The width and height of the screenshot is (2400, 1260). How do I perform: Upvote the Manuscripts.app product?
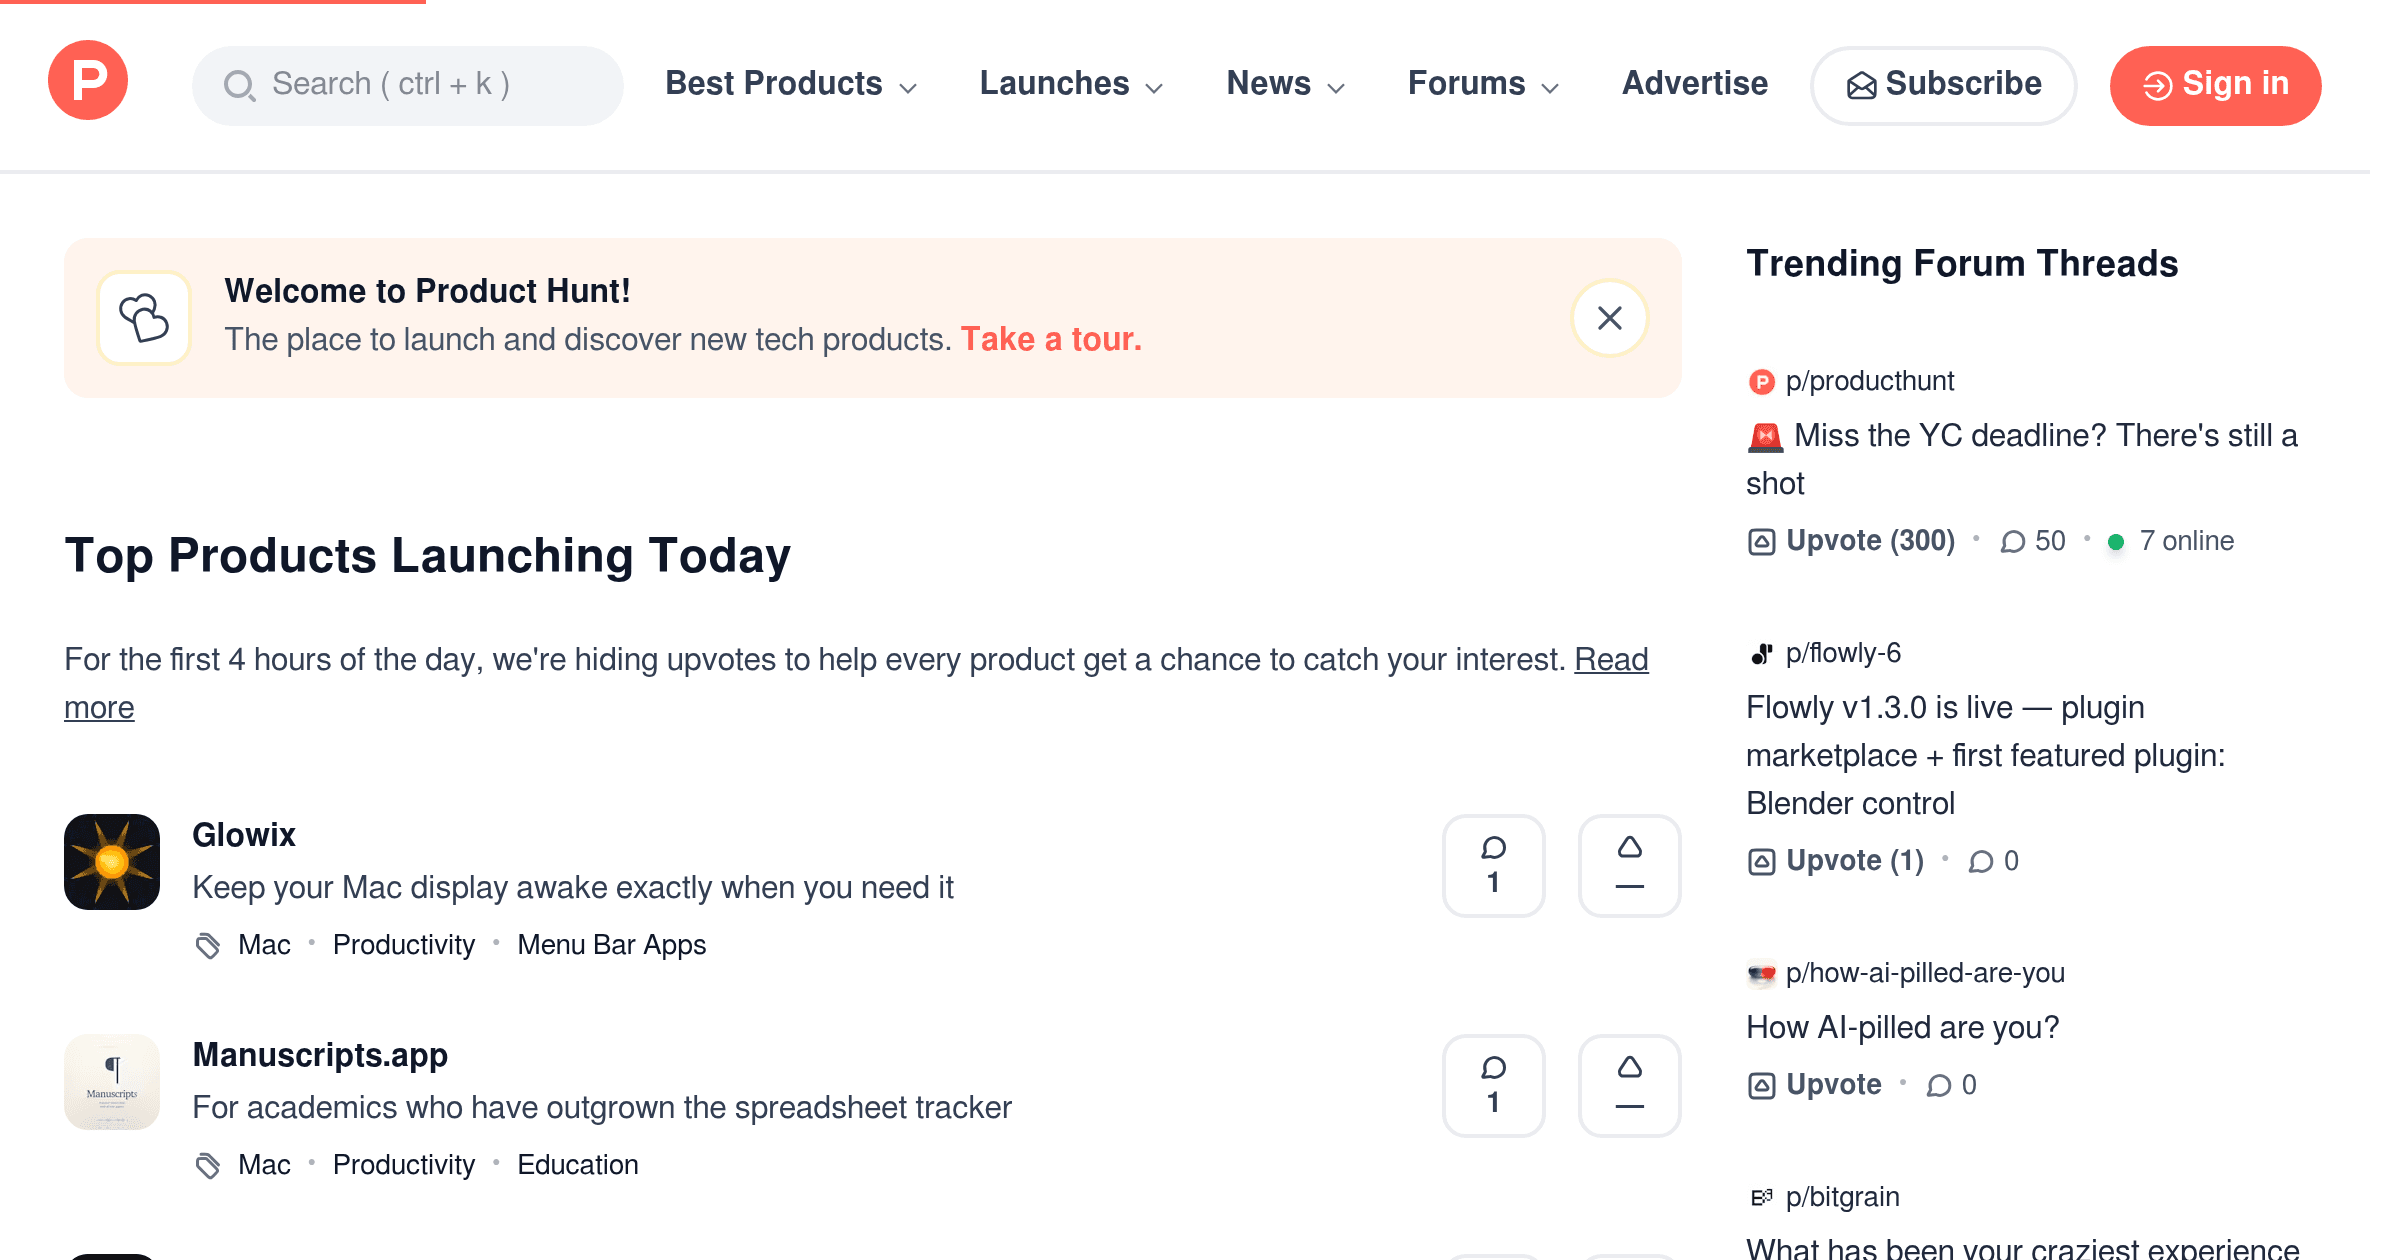coord(1629,1085)
